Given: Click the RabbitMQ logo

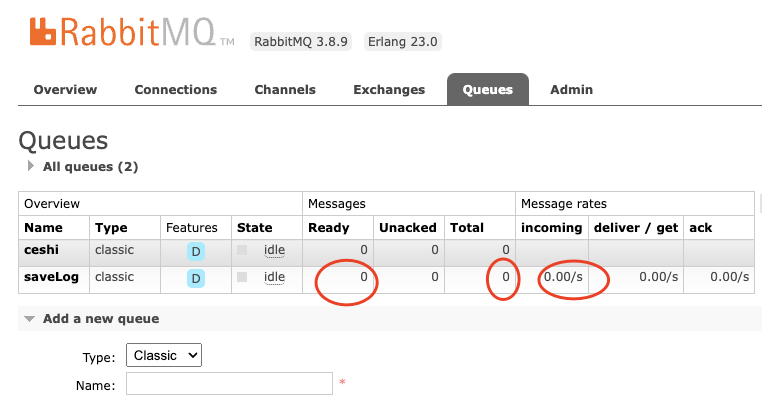Looking at the screenshot, I should pyautogui.click(x=132, y=32).
